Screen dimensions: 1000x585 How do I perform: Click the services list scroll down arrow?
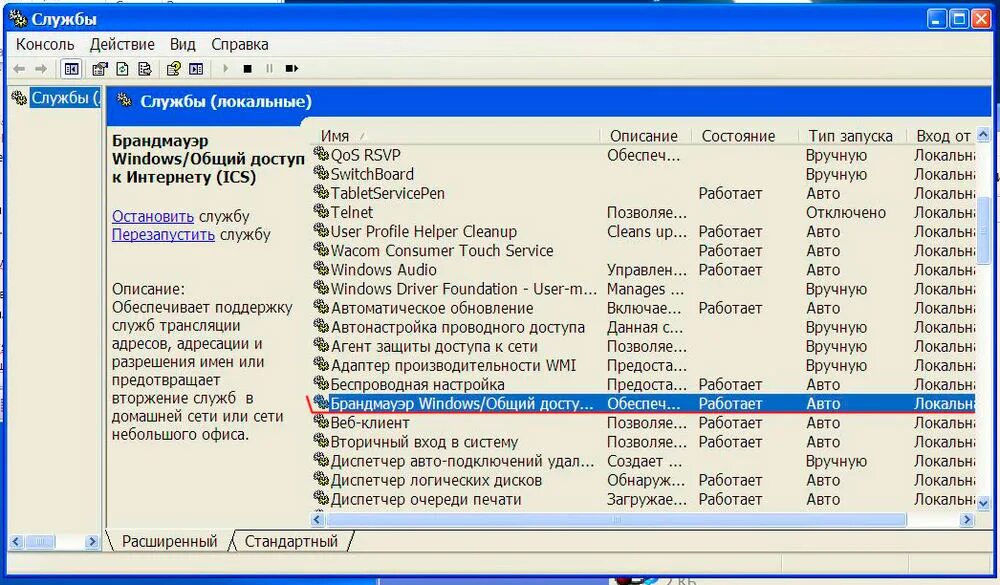click(983, 503)
